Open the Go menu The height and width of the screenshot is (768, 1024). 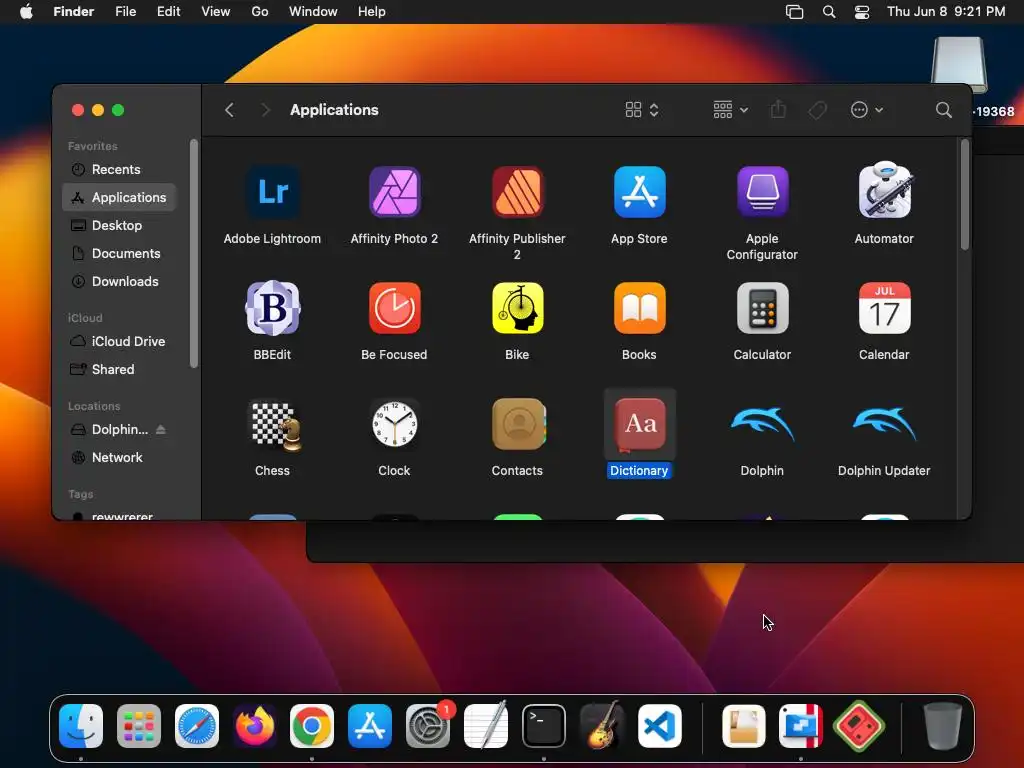[x=260, y=12]
